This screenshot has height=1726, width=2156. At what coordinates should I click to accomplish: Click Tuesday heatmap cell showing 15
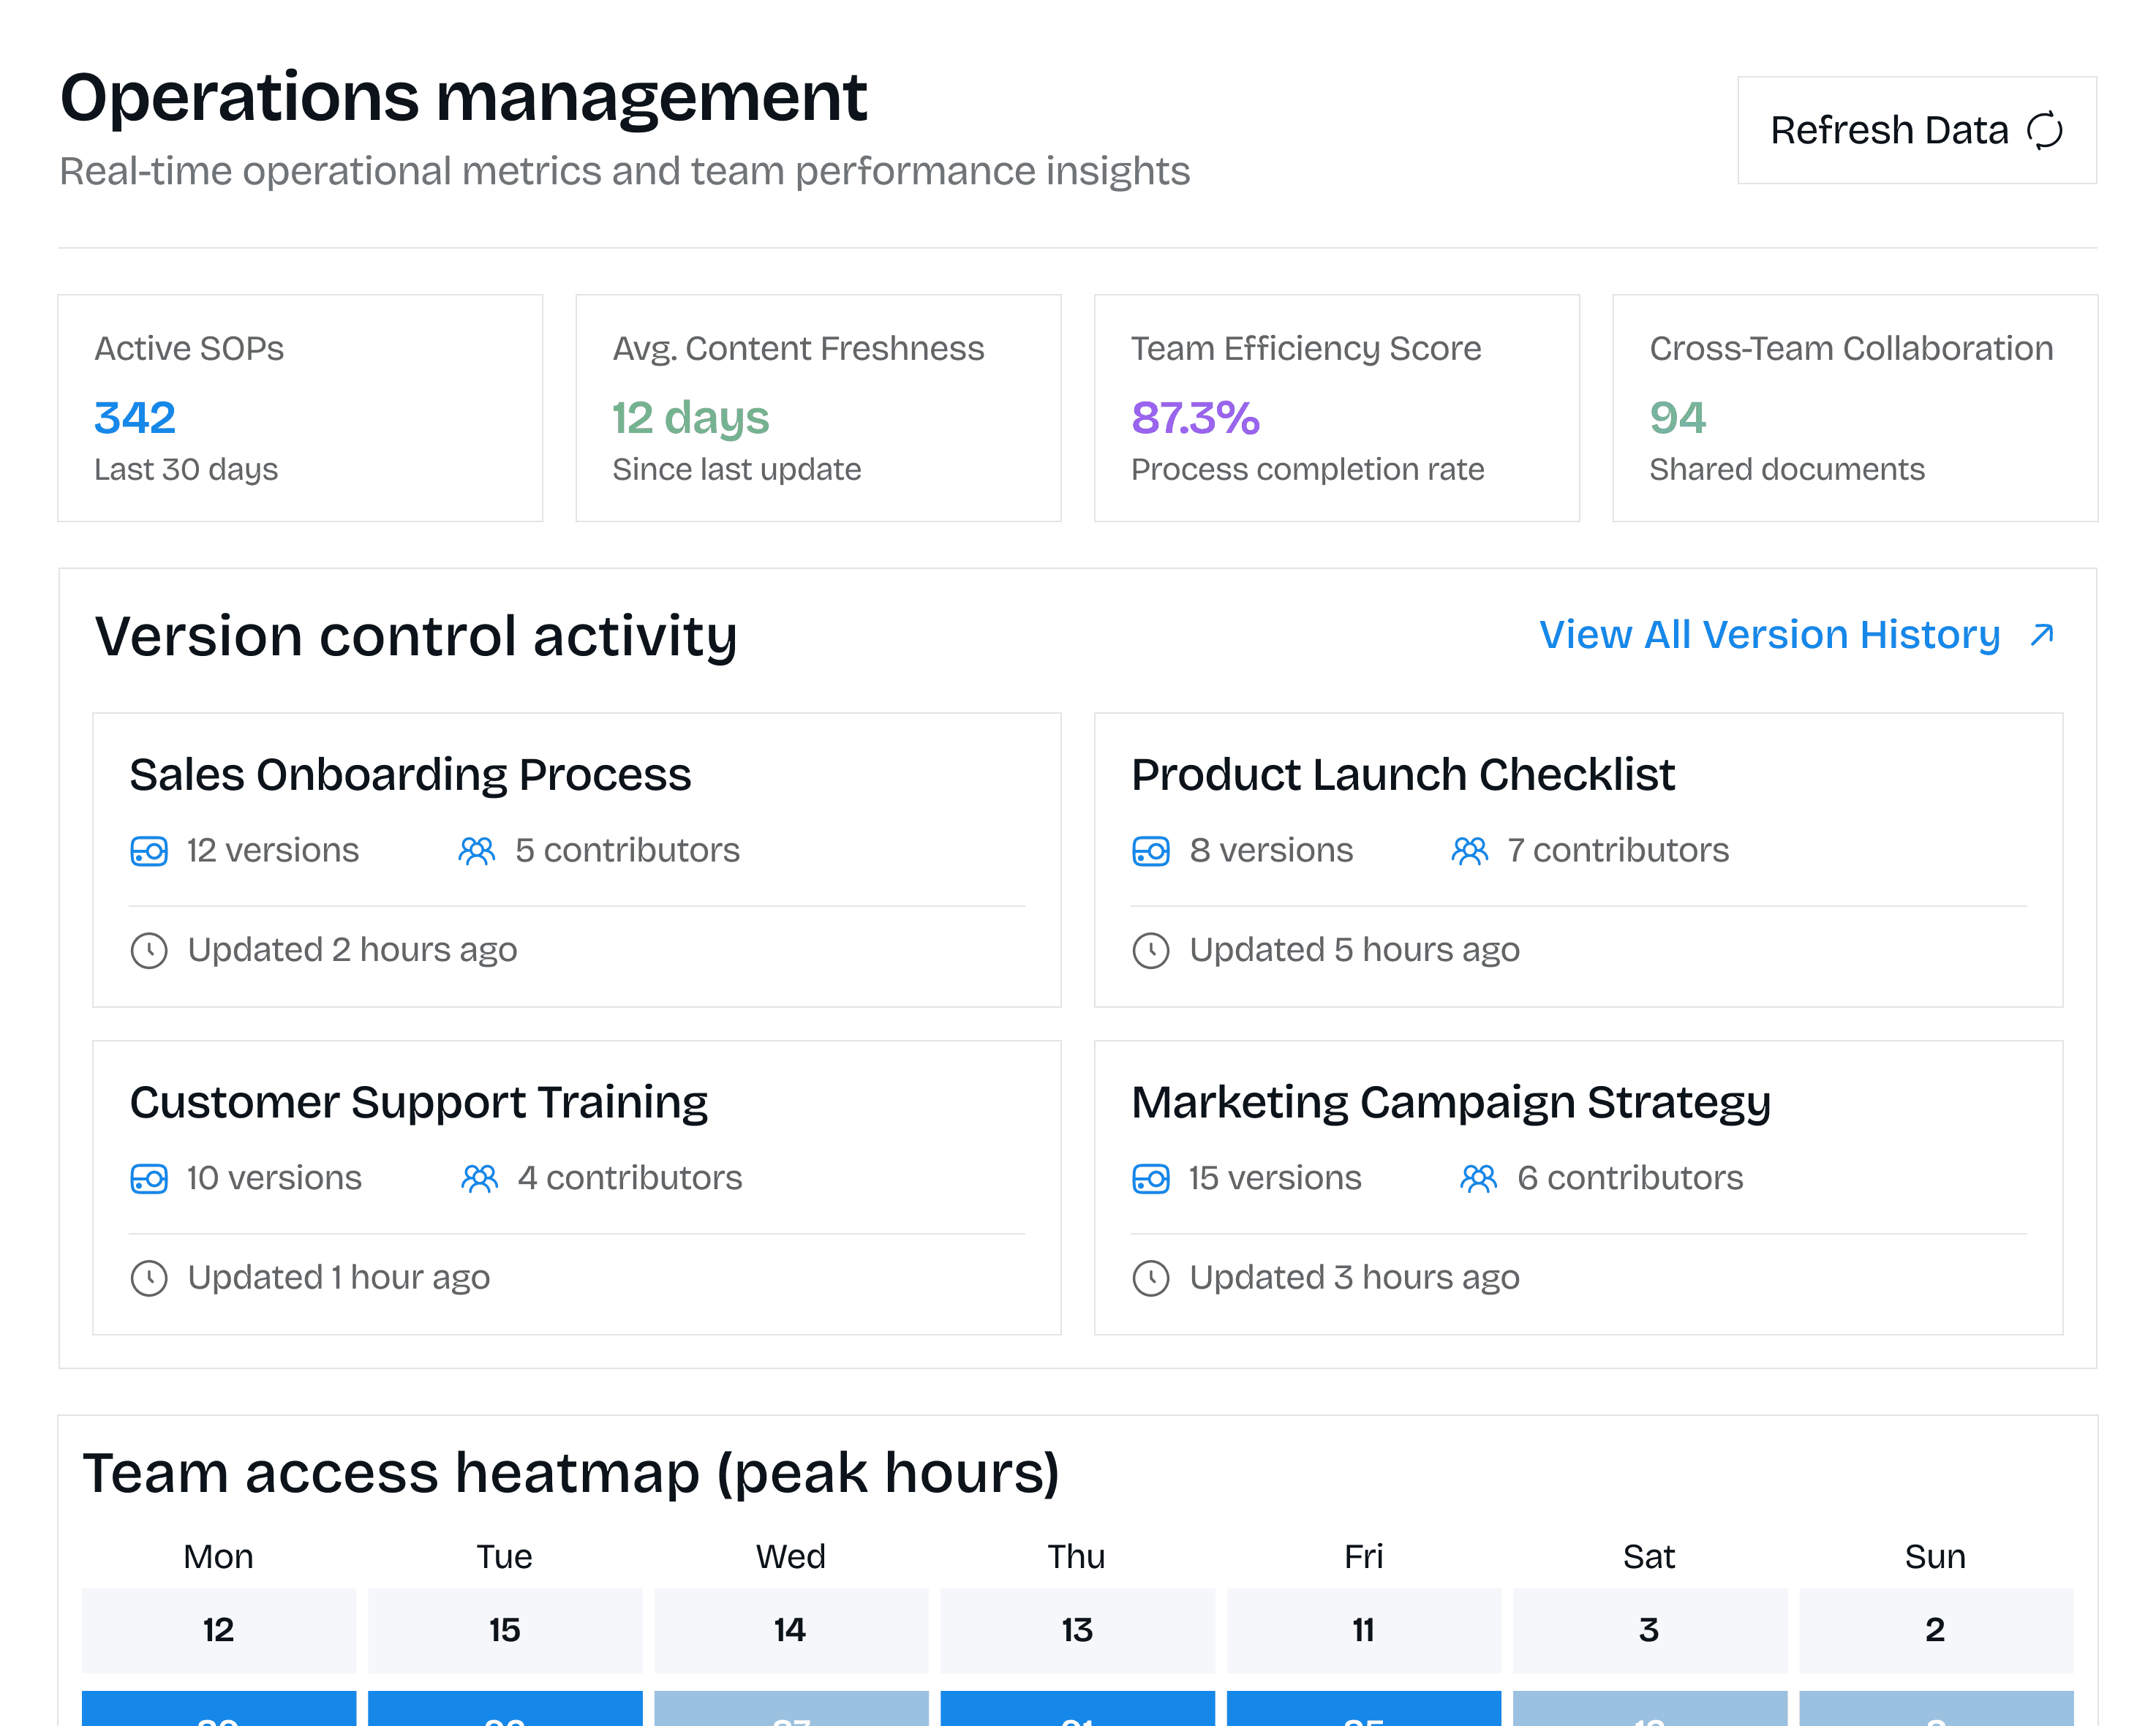(504, 1630)
